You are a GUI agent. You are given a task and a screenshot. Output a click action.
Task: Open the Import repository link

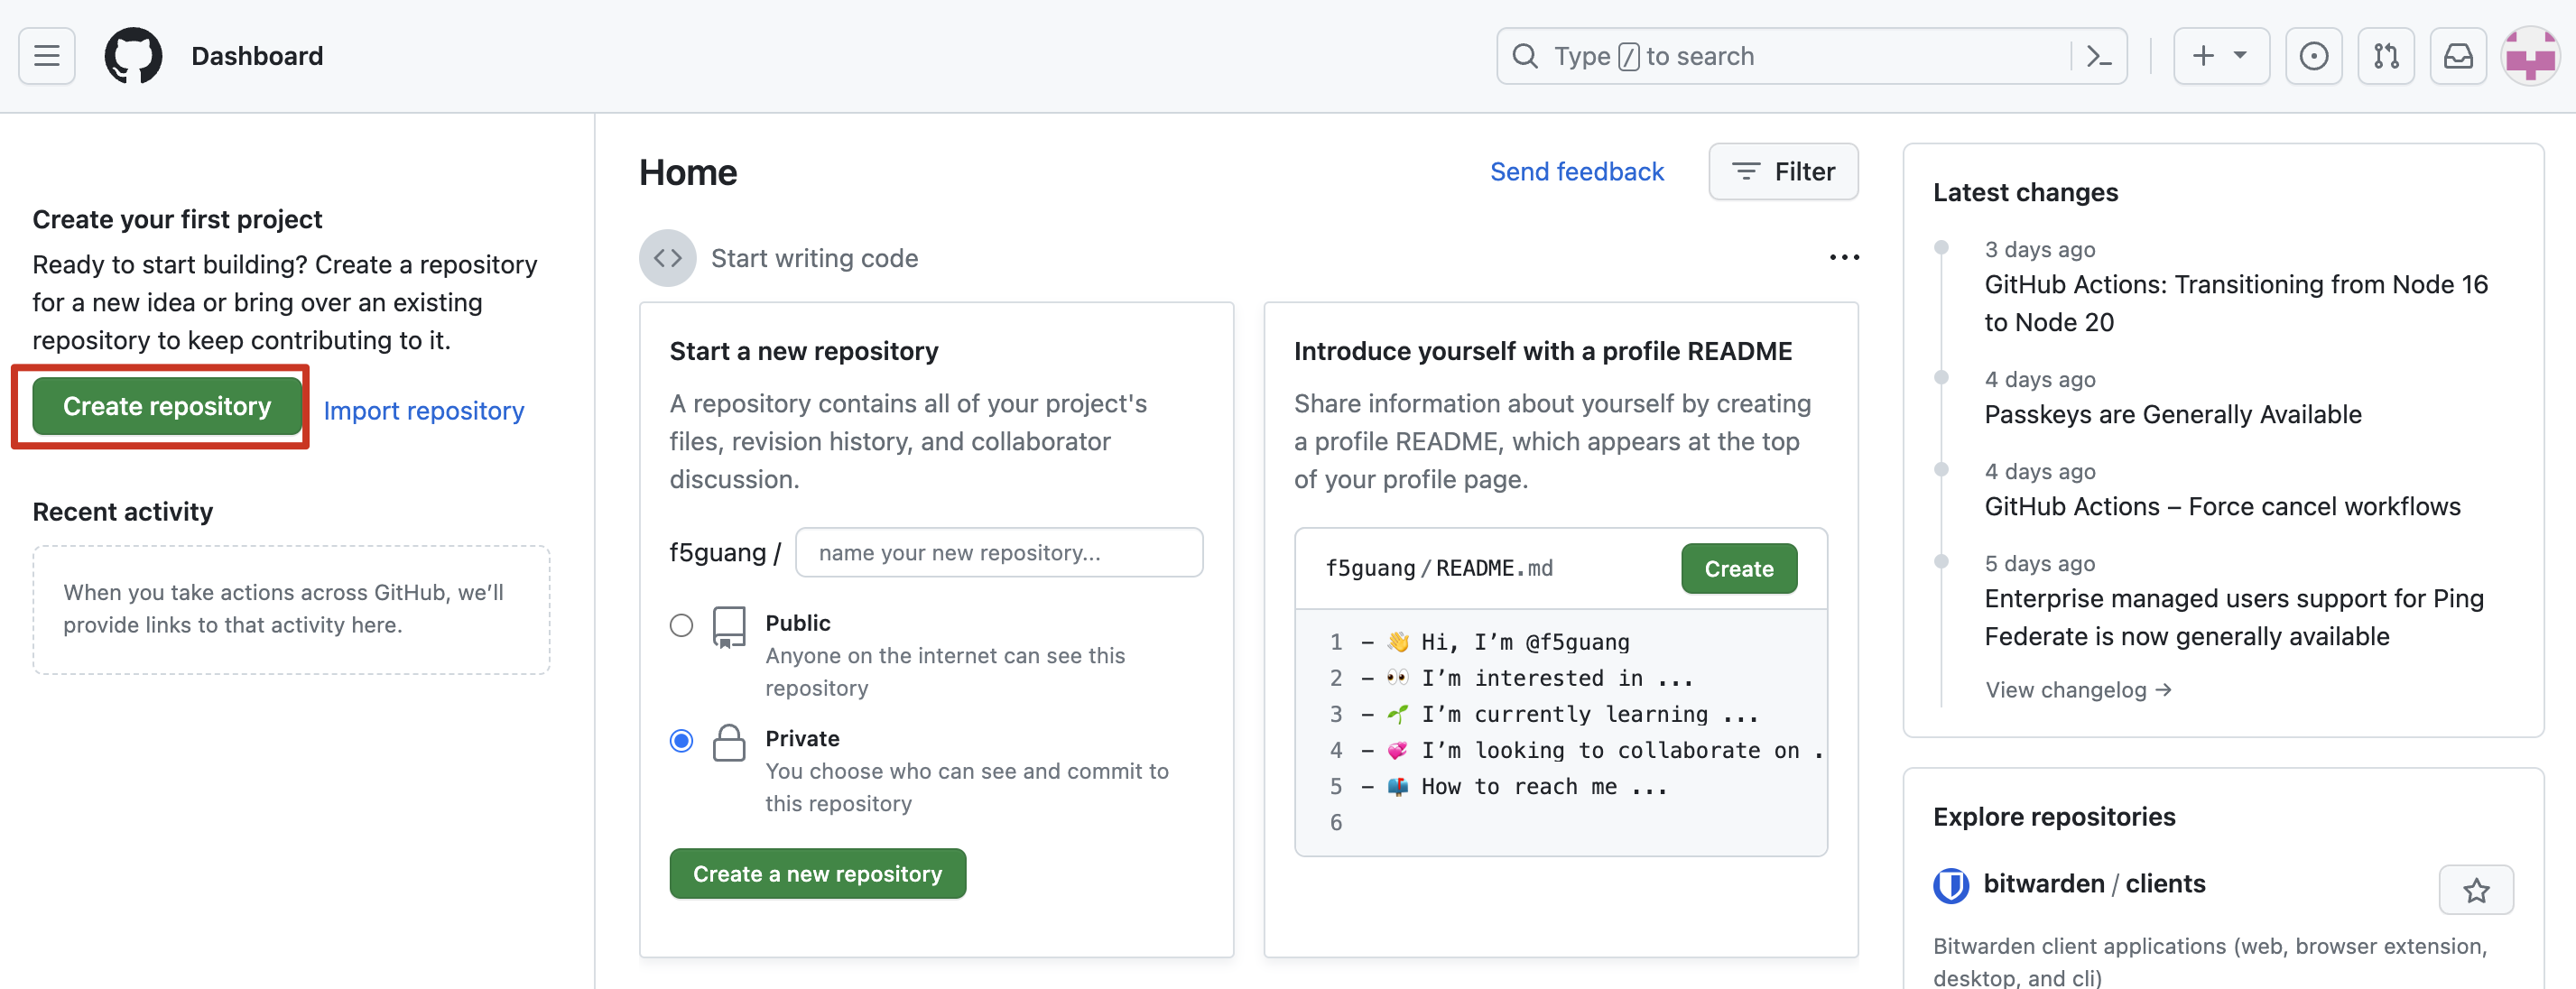pos(423,410)
